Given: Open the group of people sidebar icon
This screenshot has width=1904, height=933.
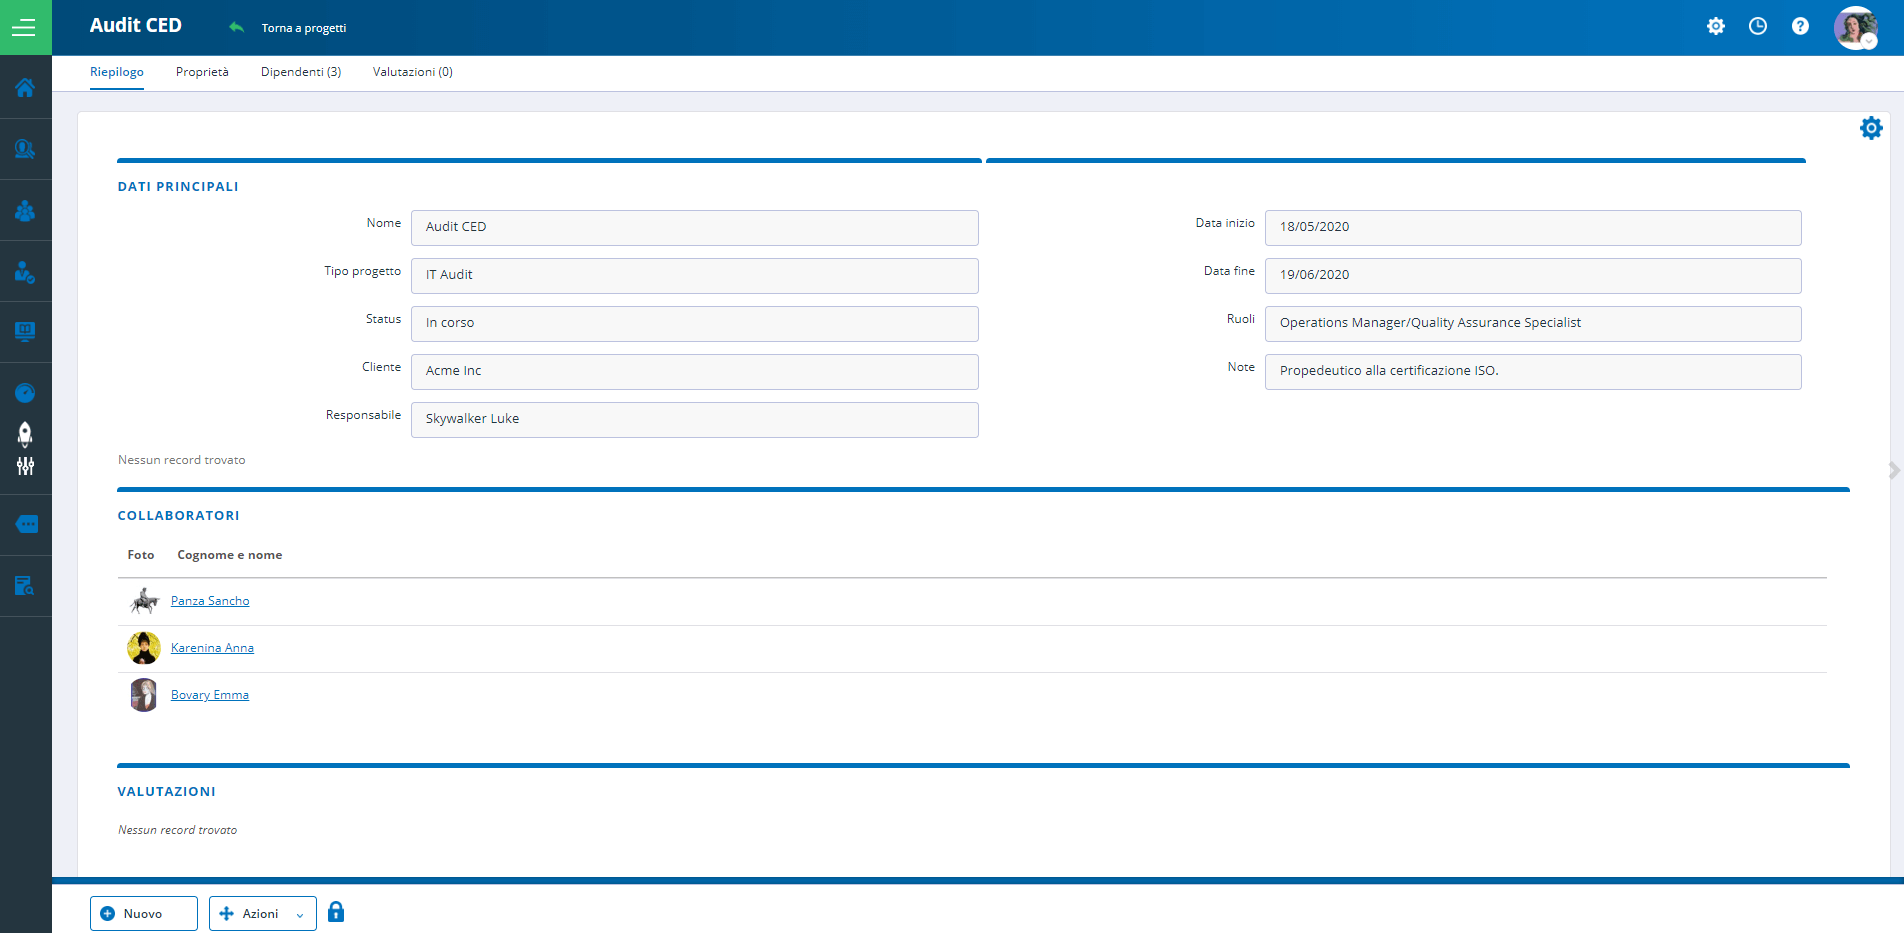Looking at the screenshot, I should (x=25, y=211).
